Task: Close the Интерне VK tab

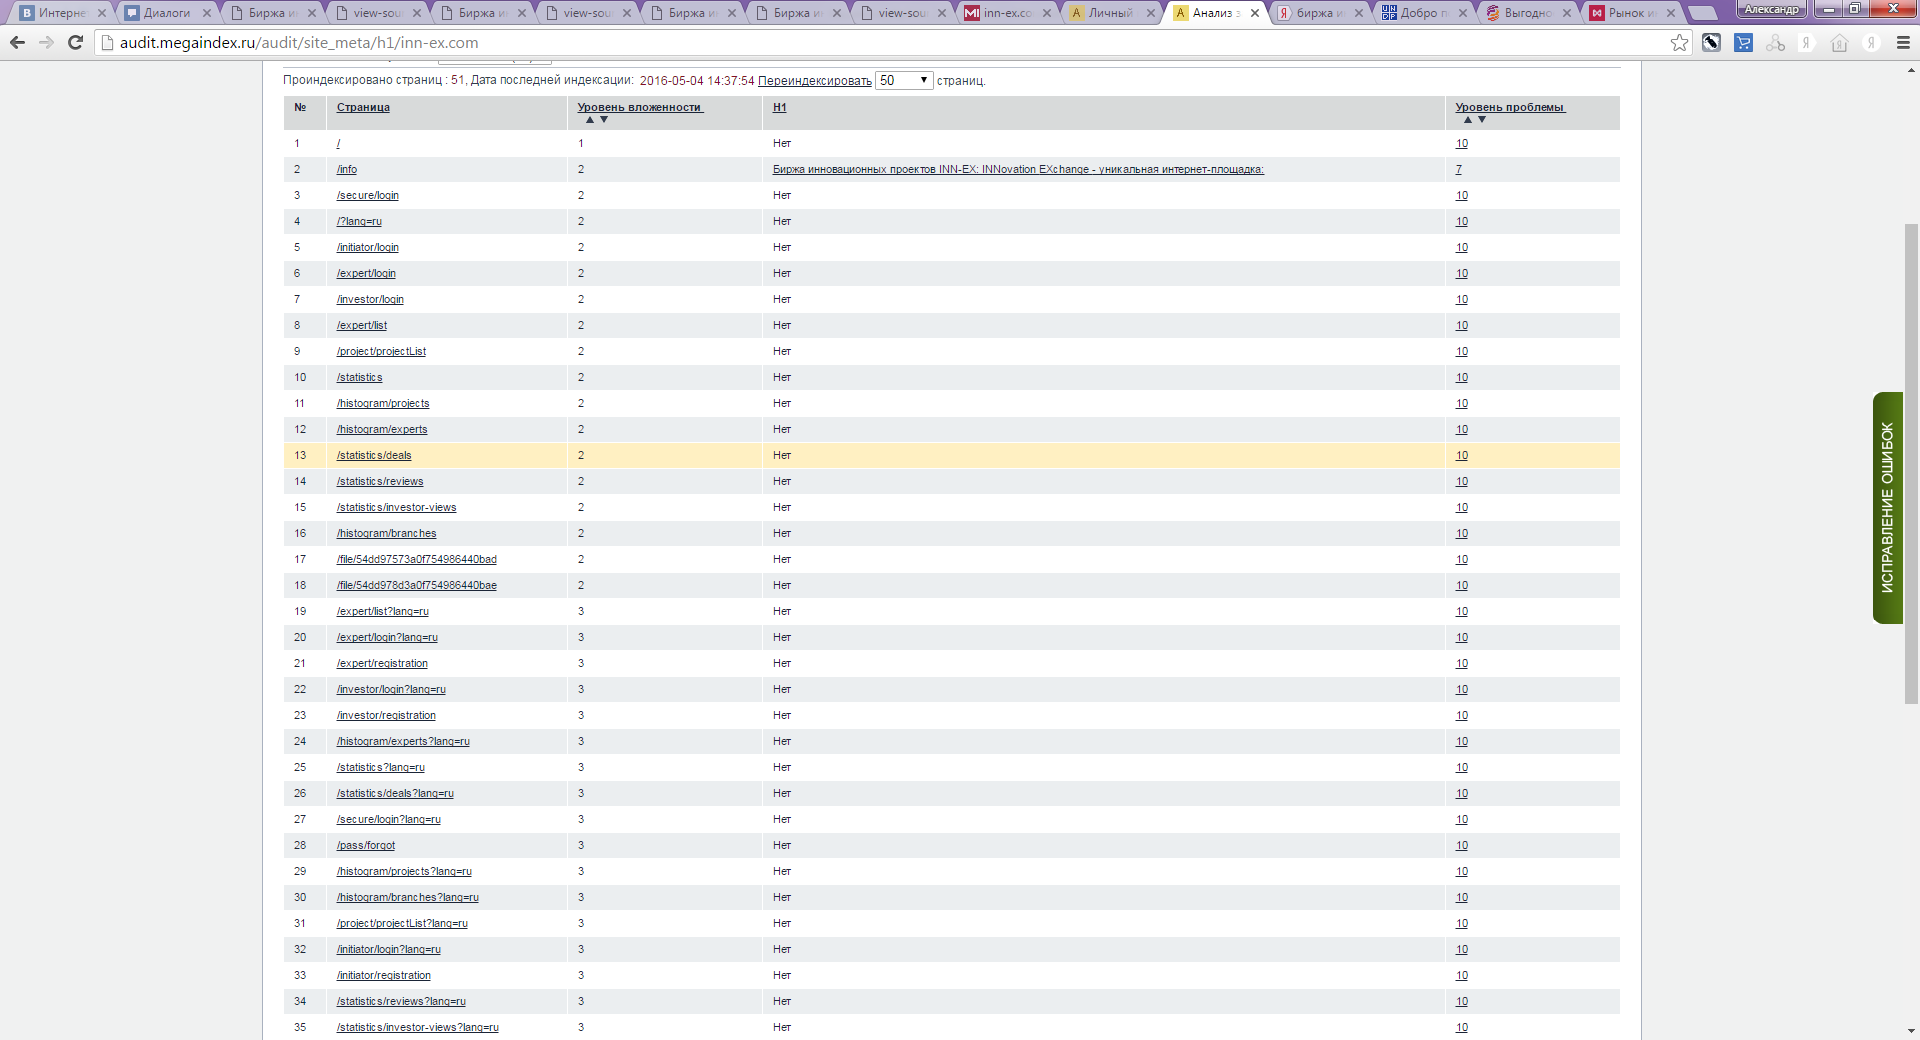Action: 102,13
